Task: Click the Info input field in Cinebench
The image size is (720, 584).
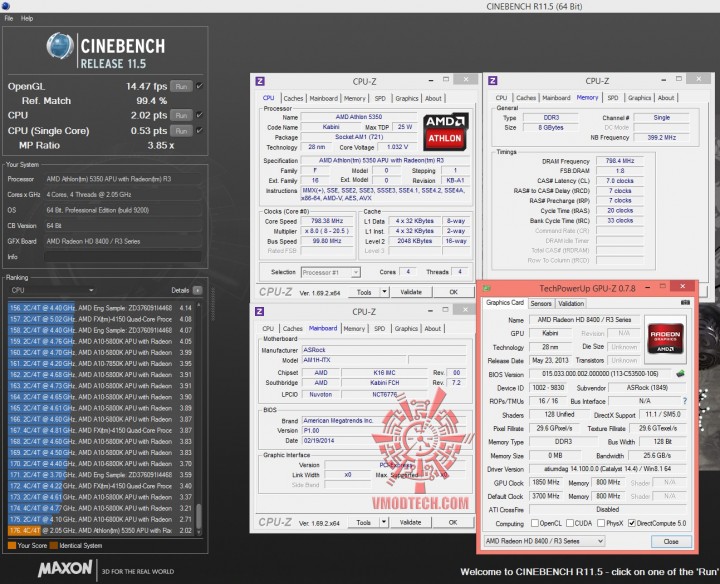Action: pos(123,257)
